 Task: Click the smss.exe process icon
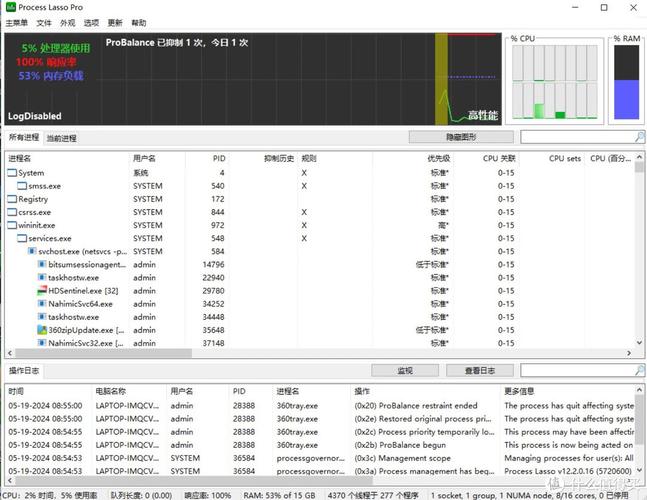tap(22, 186)
